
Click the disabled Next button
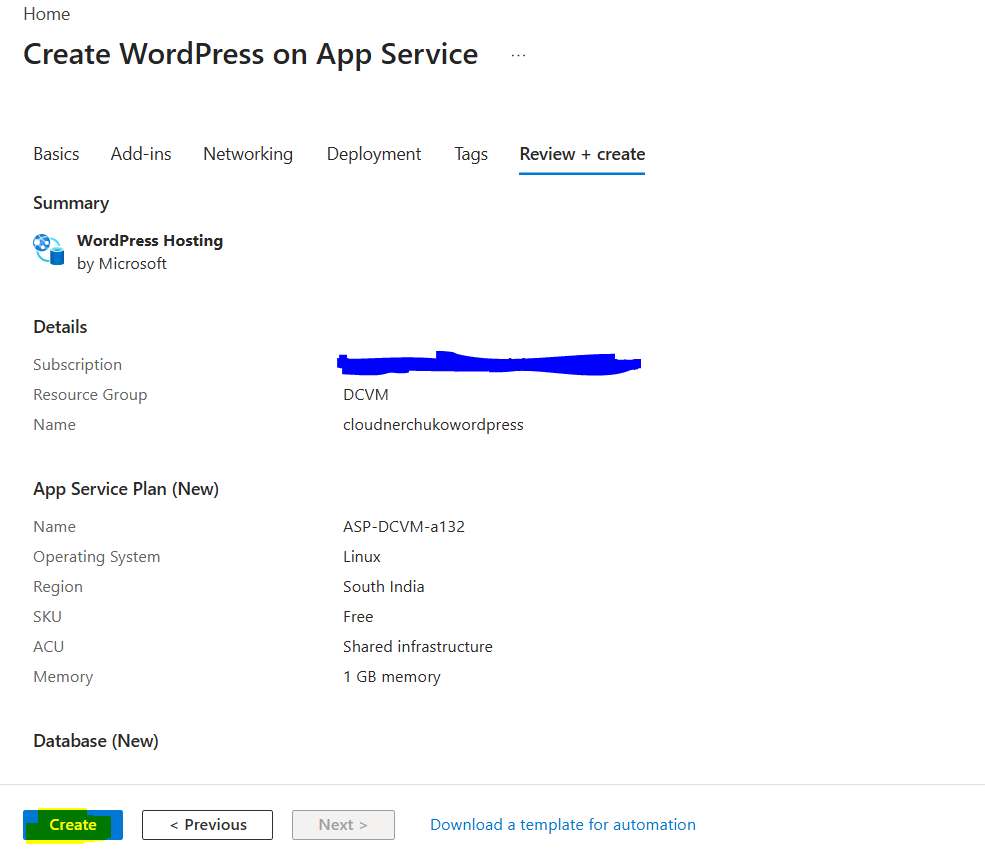point(343,825)
